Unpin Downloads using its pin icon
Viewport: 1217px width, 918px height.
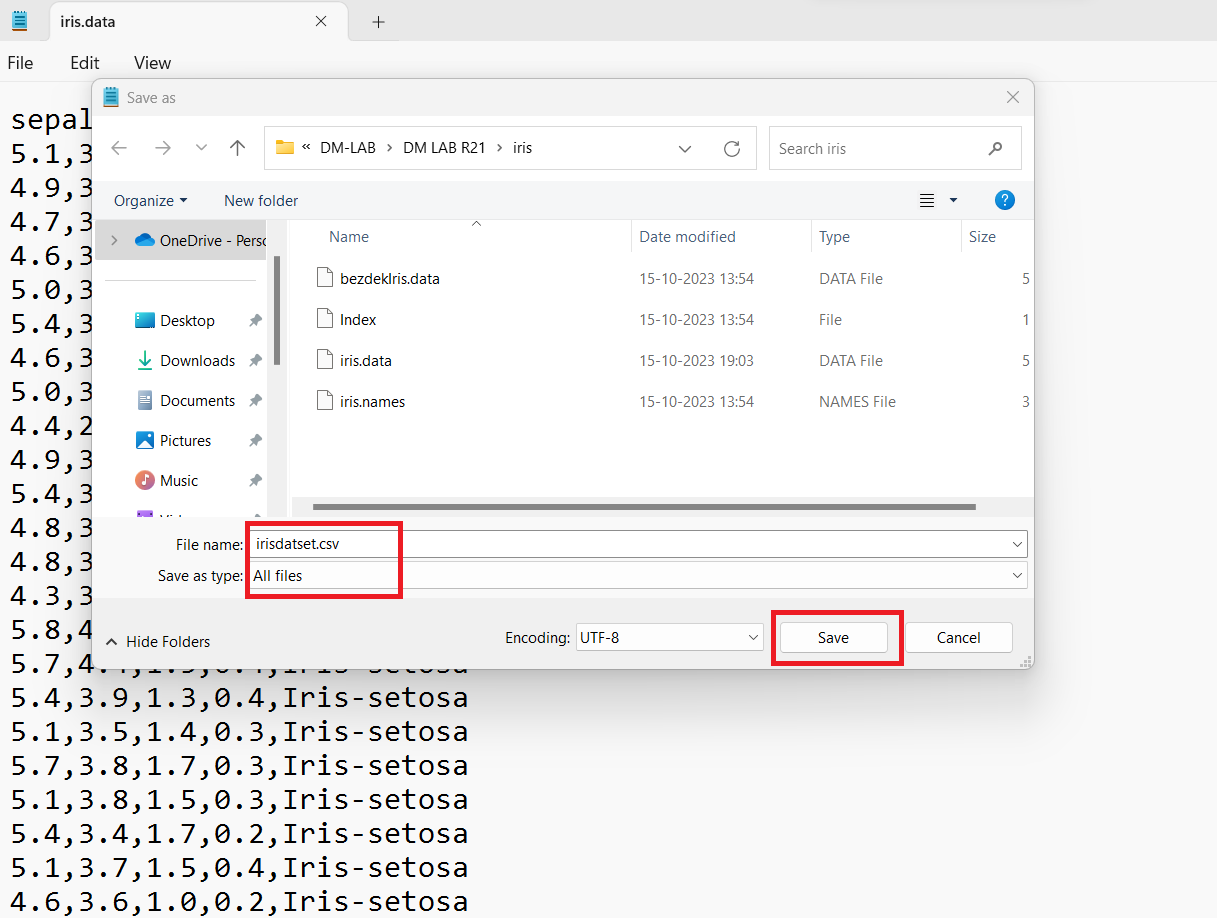pos(255,360)
